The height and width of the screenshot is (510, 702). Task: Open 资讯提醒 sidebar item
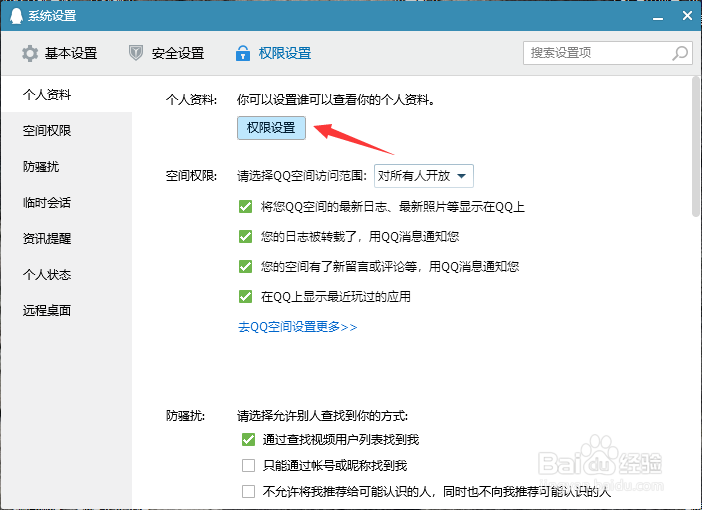[66, 239]
